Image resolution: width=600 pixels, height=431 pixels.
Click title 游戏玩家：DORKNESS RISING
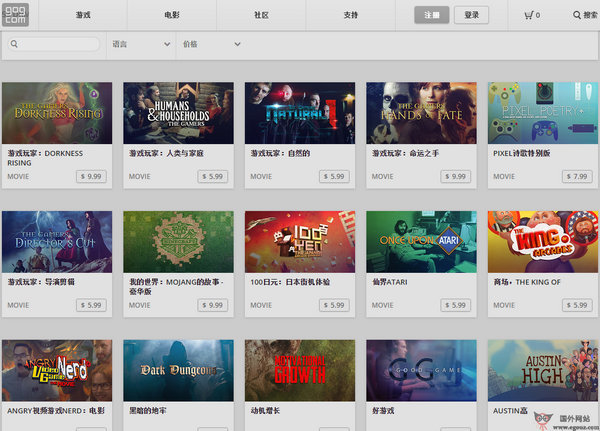pos(45,158)
